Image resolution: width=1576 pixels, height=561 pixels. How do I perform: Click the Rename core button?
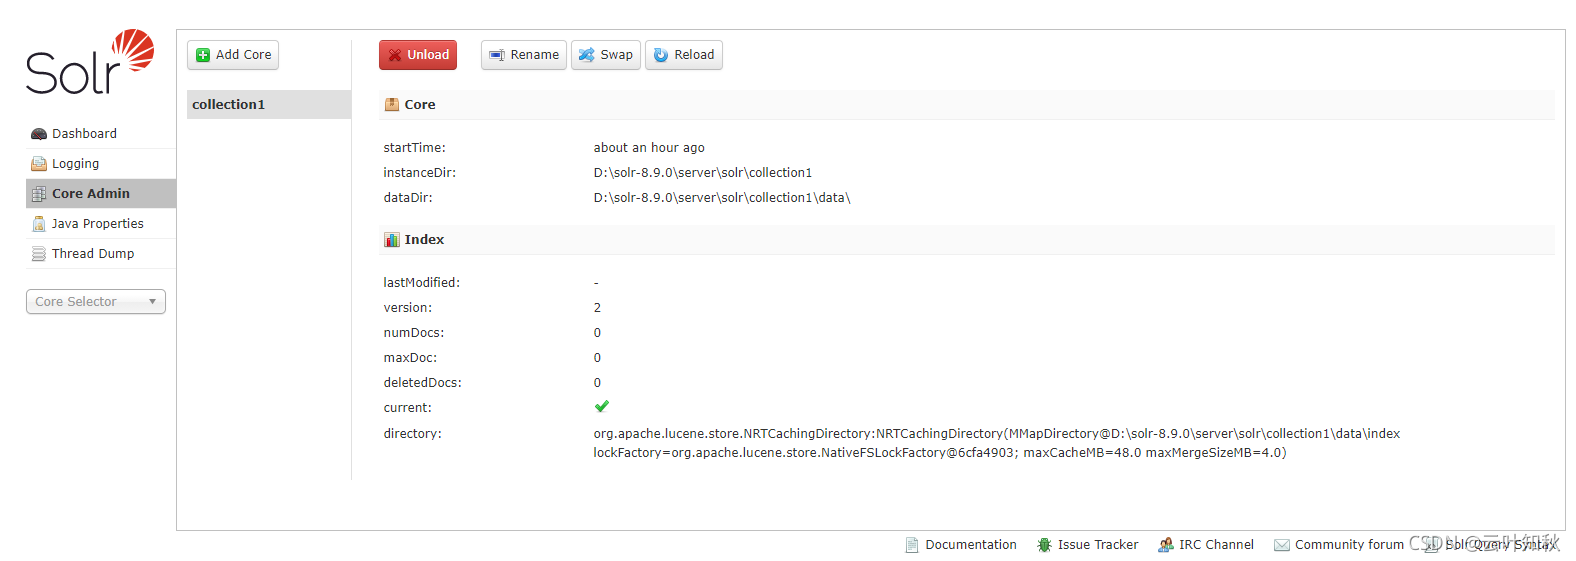524,55
